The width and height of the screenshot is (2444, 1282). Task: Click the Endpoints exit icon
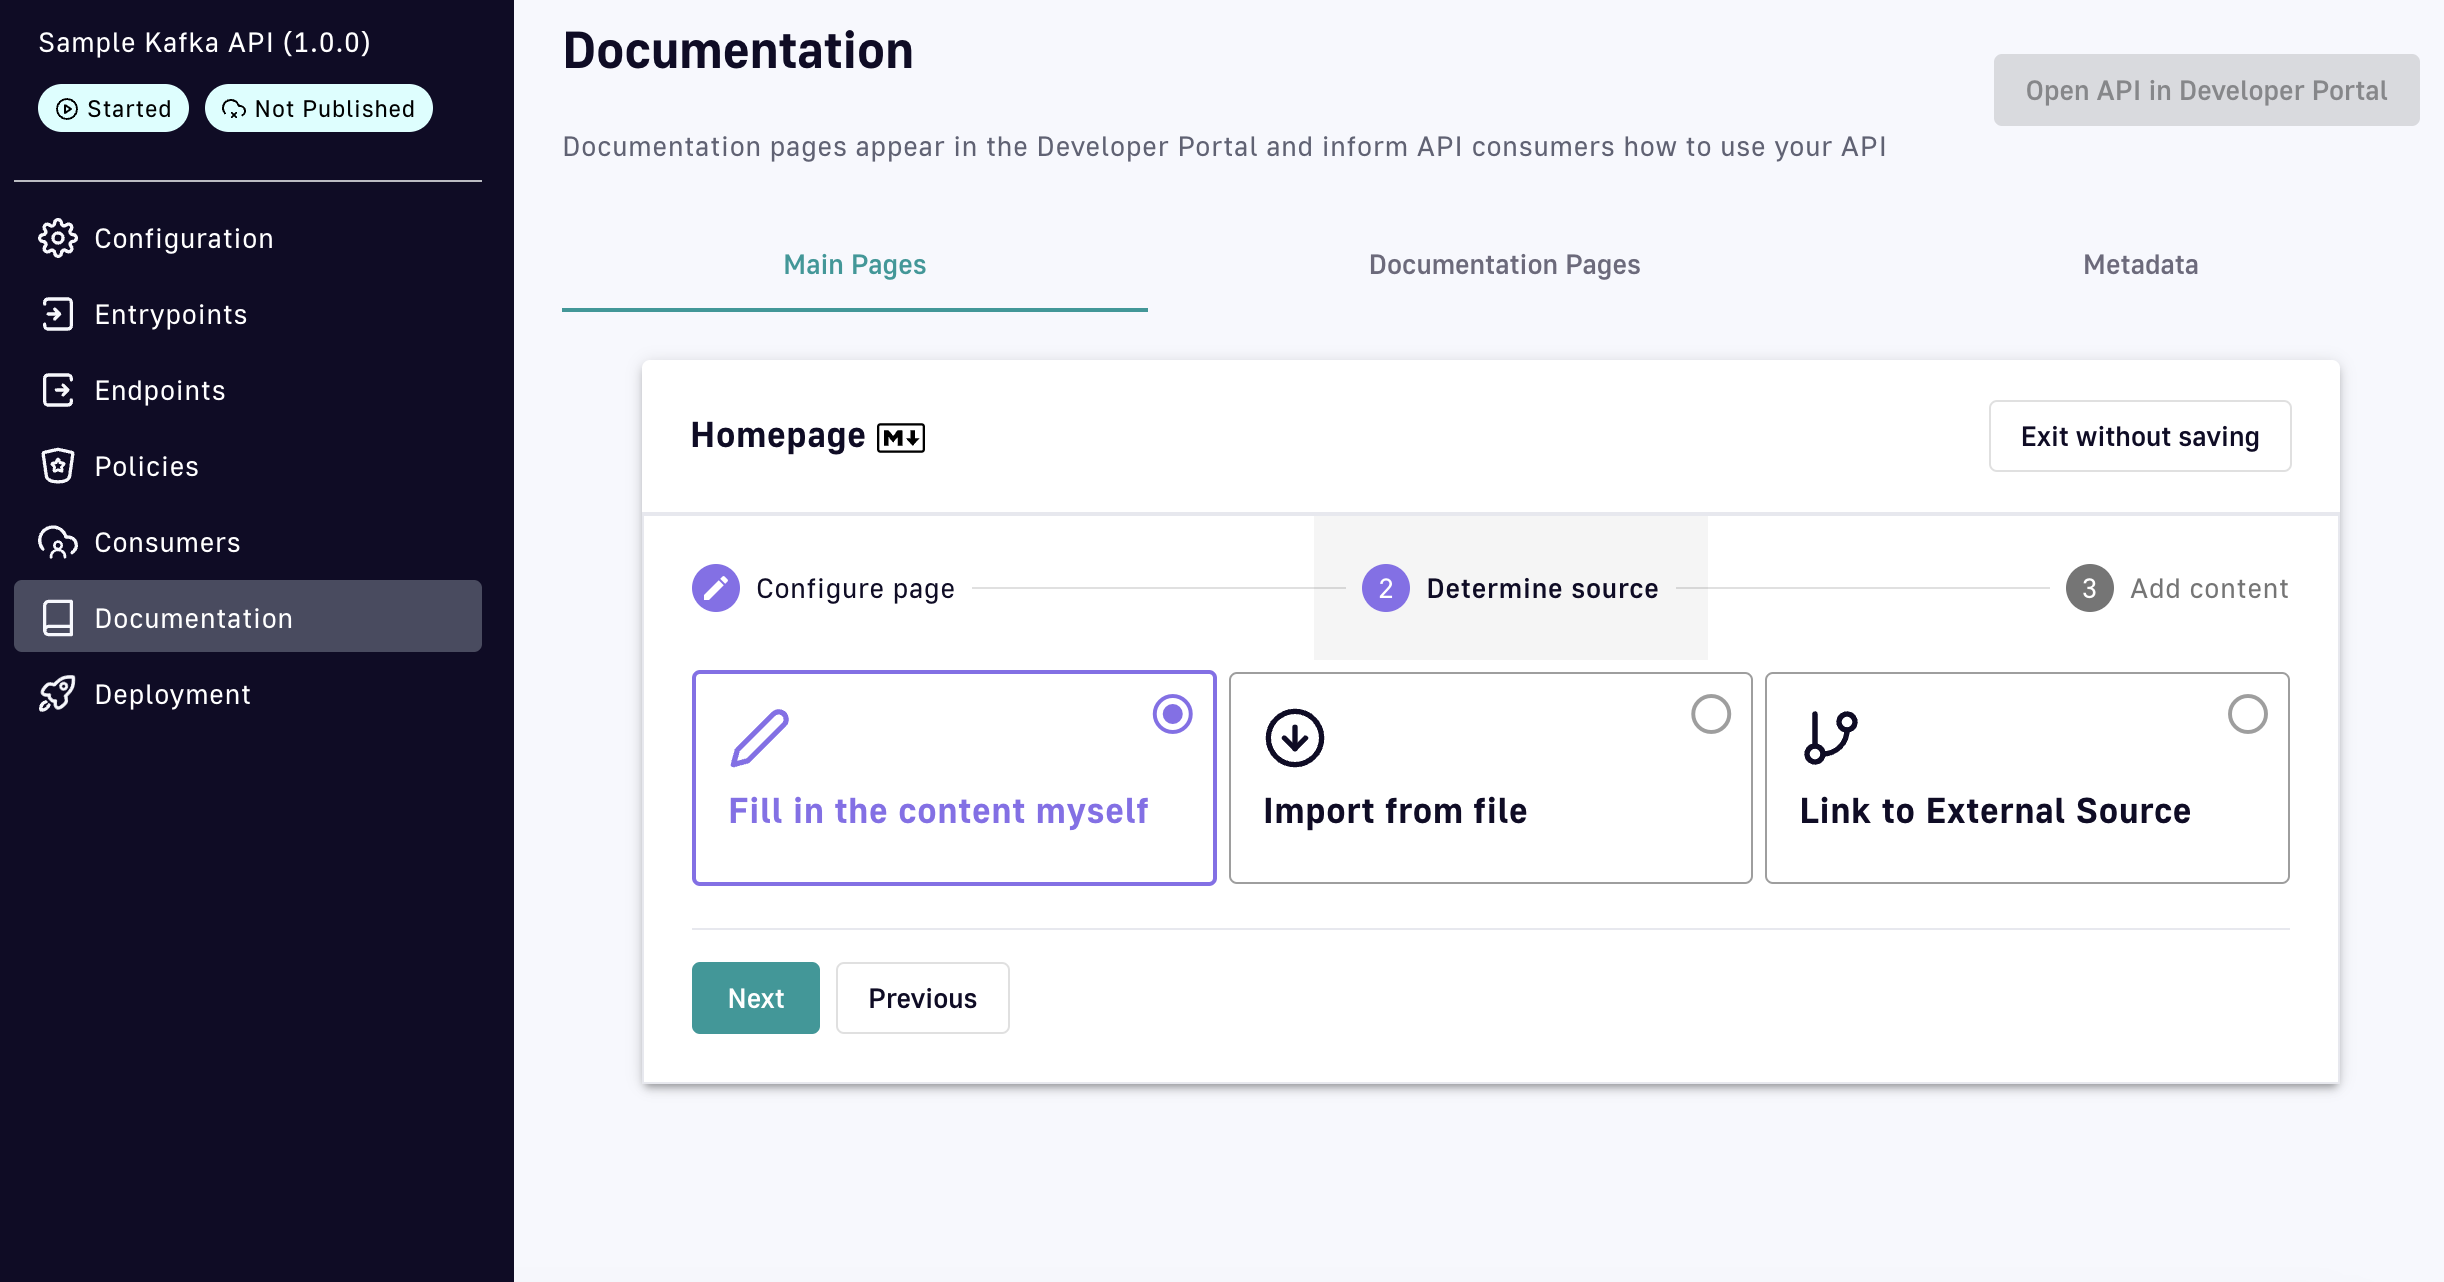point(57,390)
